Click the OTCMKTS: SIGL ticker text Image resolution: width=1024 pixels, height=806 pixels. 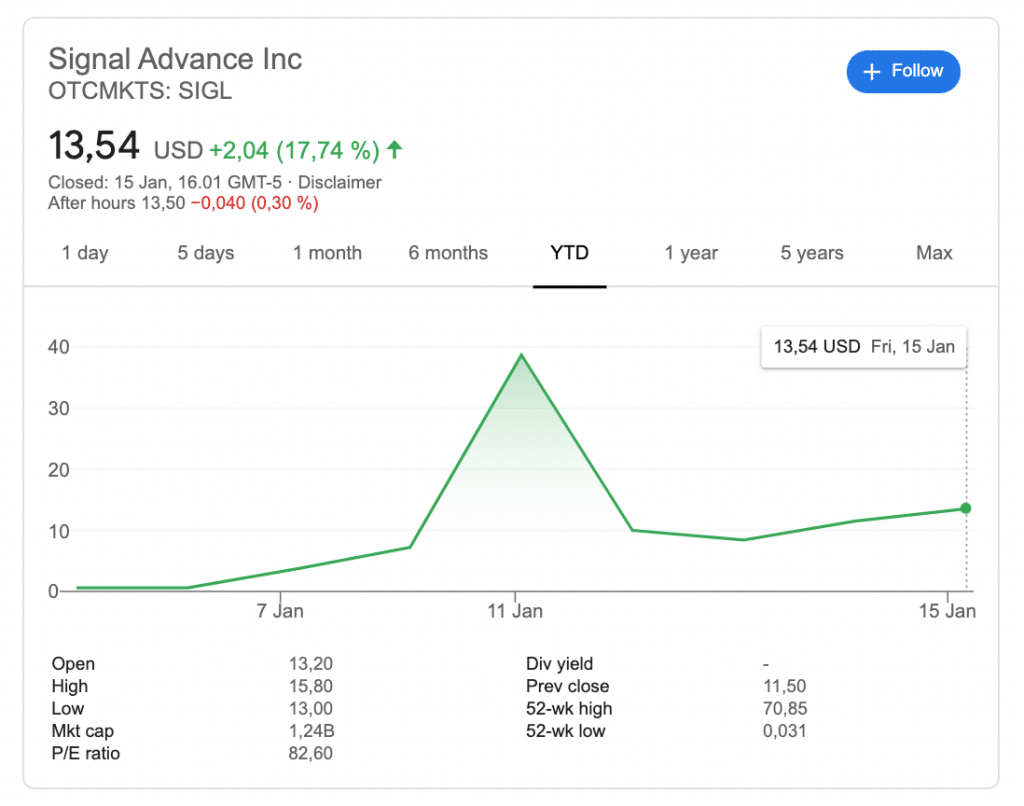point(140,91)
